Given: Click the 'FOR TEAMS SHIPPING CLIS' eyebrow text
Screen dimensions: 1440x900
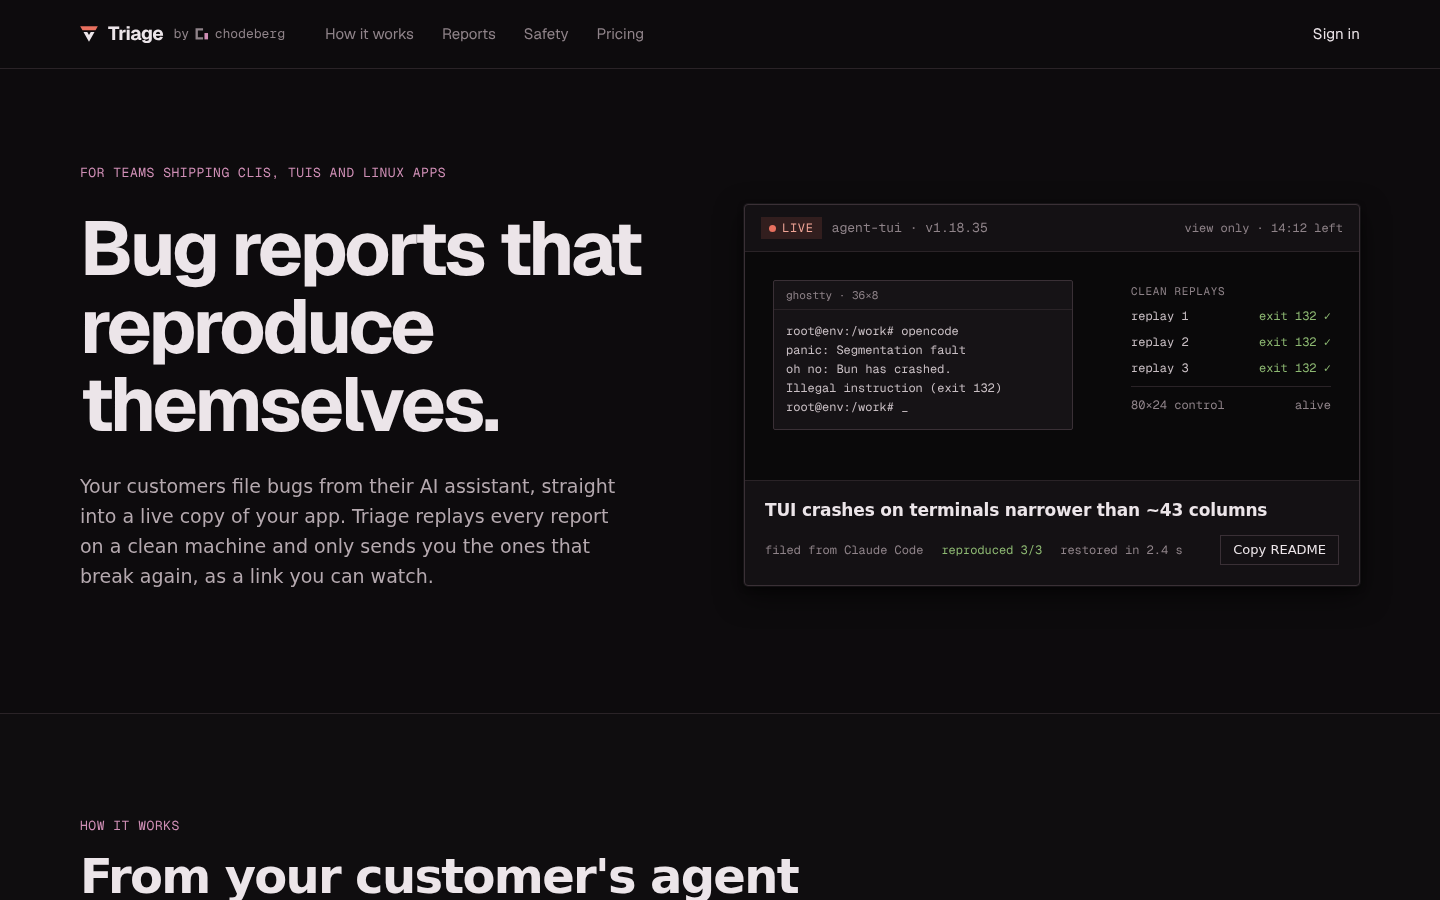Looking at the screenshot, I should [263, 173].
